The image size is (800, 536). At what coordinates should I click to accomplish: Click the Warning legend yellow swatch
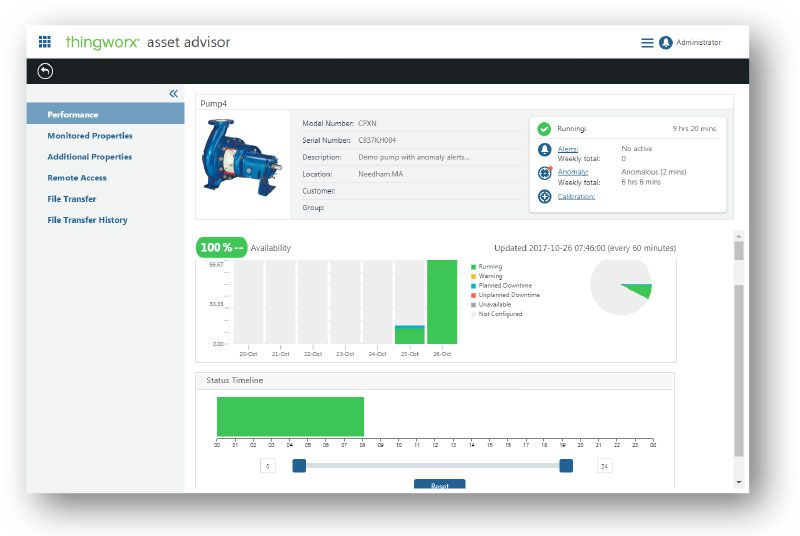pyautogui.click(x=473, y=276)
